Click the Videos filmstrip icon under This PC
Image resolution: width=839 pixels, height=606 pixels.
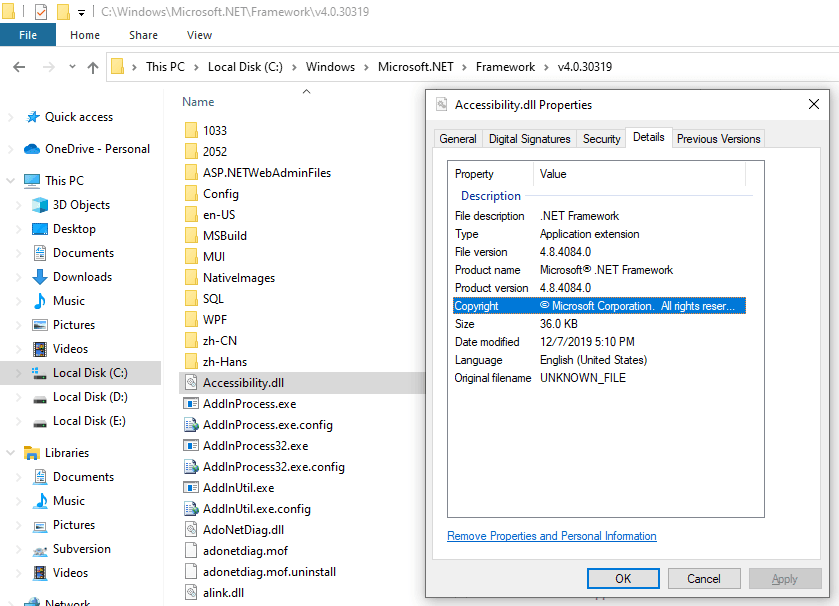coord(40,349)
